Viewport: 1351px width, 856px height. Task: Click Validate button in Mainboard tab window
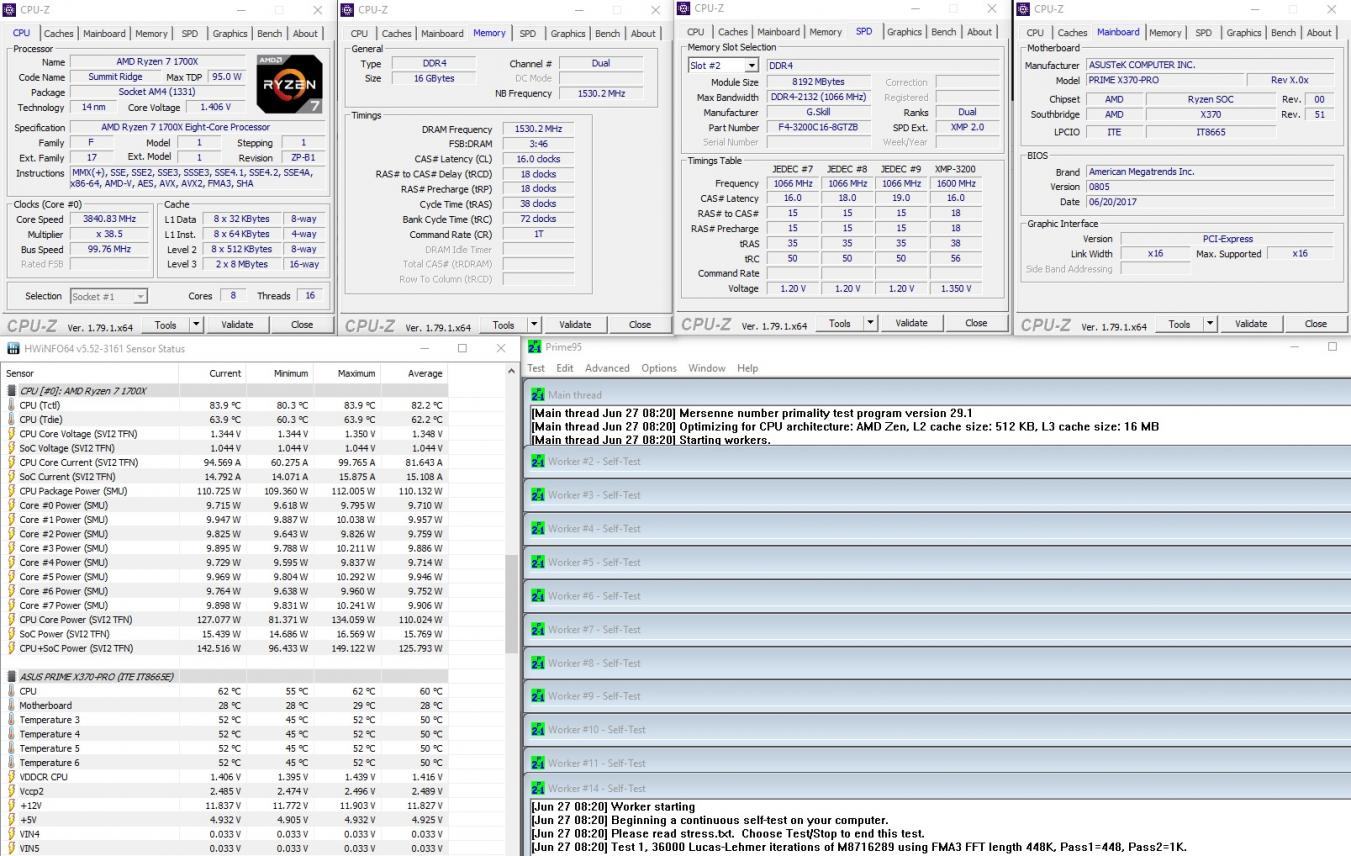click(1251, 324)
